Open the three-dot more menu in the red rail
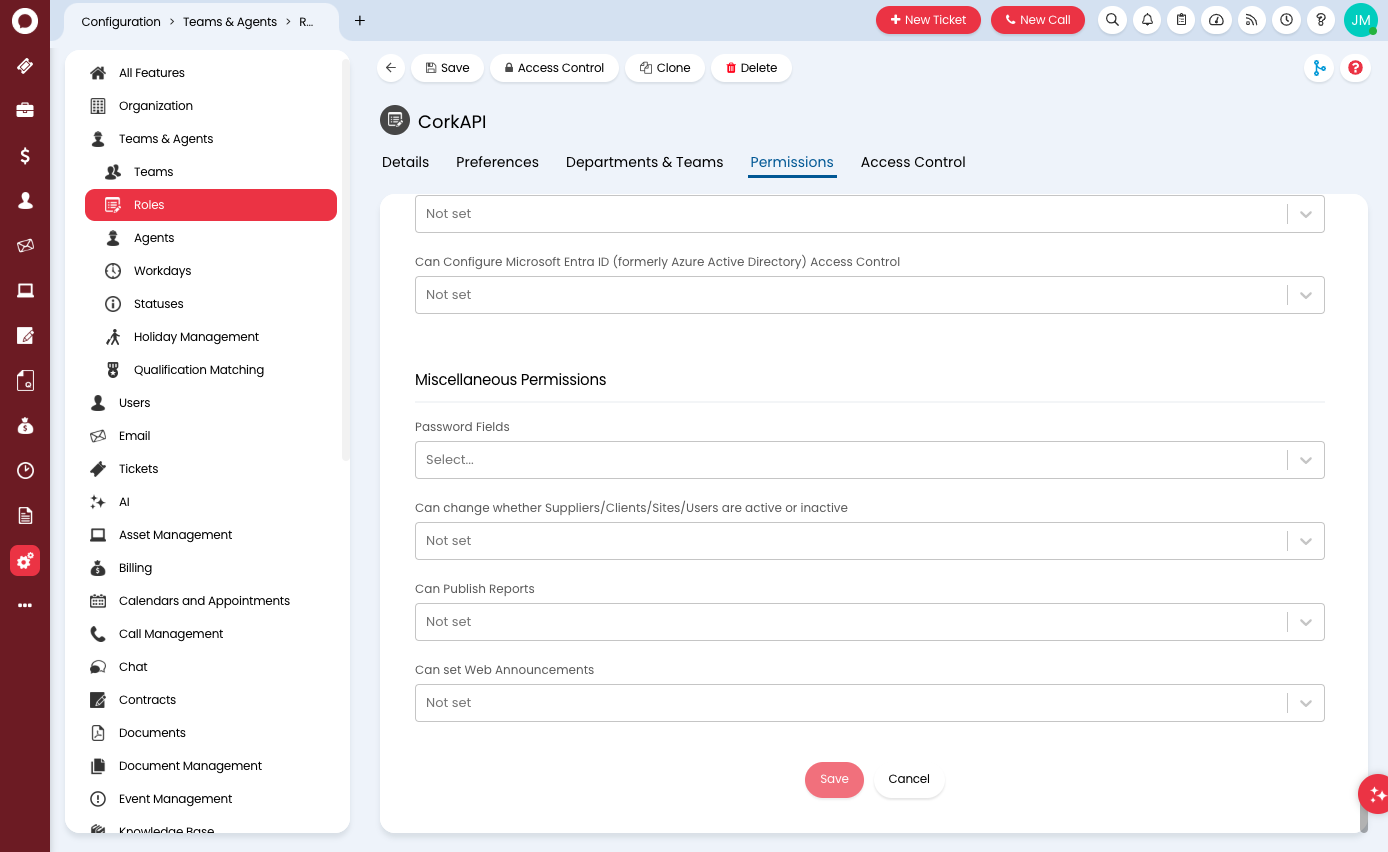Viewport: 1388px width, 852px height. tap(25, 605)
